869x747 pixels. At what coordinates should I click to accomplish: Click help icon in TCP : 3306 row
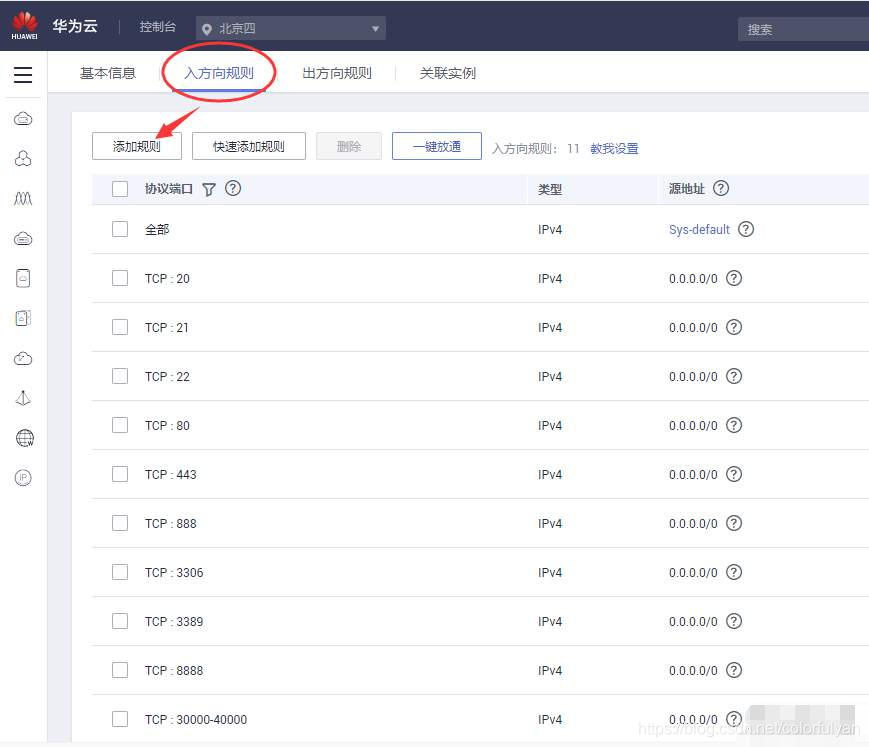[x=734, y=572]
